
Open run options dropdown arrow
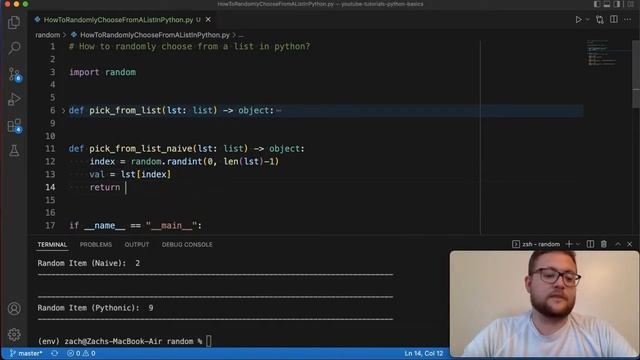(587, 20)
